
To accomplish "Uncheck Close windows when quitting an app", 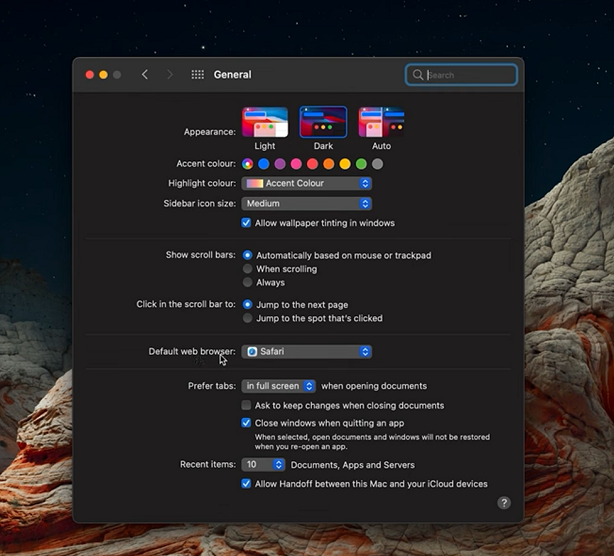I will pyautogui.click(x=247, y=423).
